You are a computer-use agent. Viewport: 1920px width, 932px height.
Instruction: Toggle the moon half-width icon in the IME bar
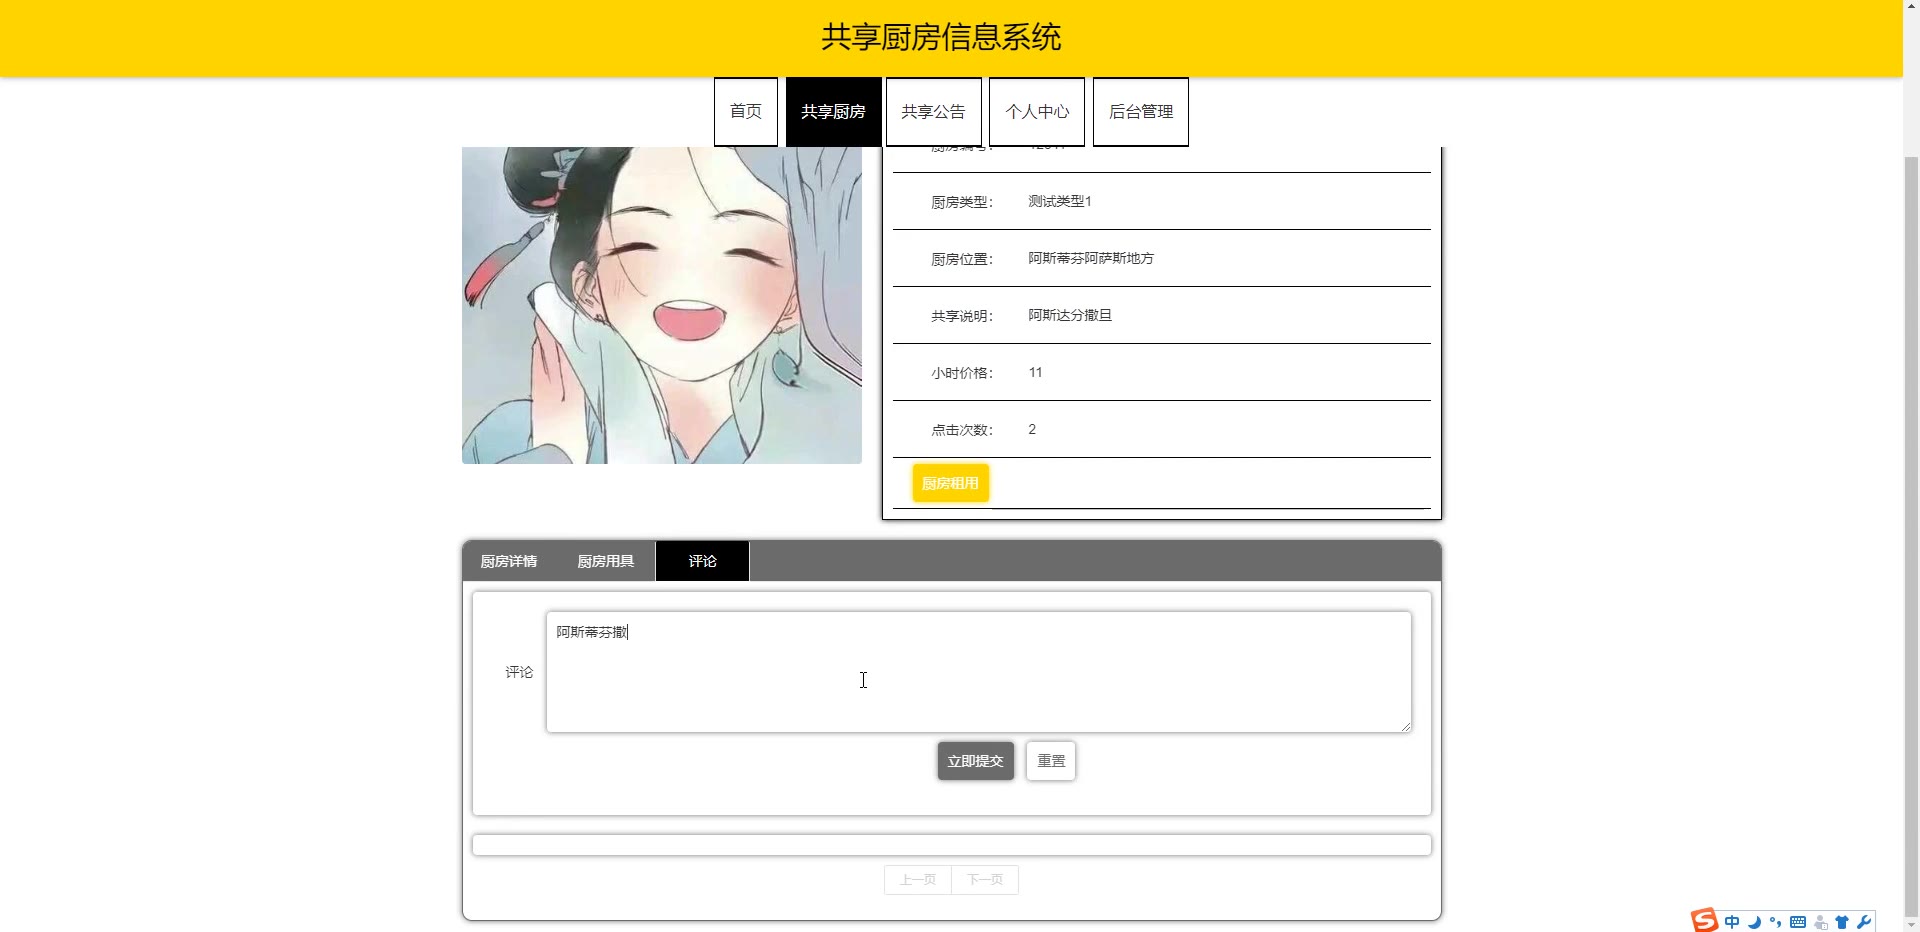[1754, 922]
